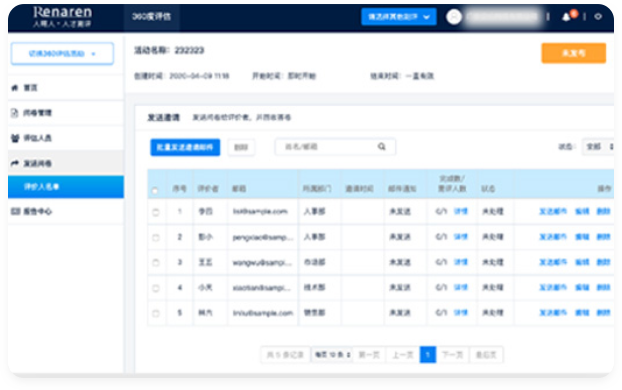This screenshot has width=622, height=390.
Task: Open notifications via the bell icon
Action: coord(566,17)
